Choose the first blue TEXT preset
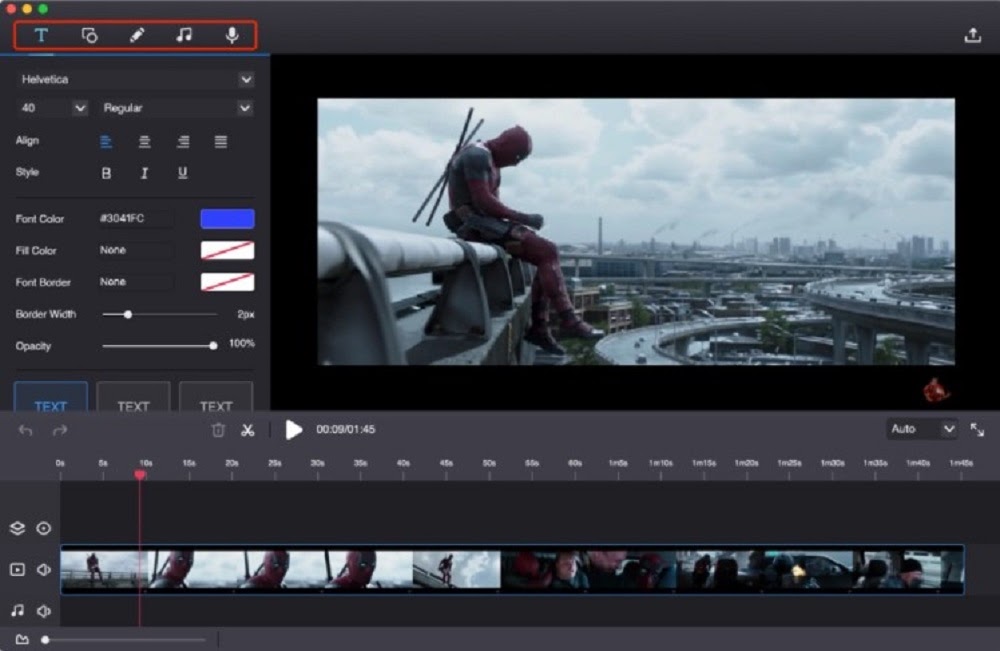The height and width of the screenshot is (651, 1000). pyautogui.click(x=50, y=397)
